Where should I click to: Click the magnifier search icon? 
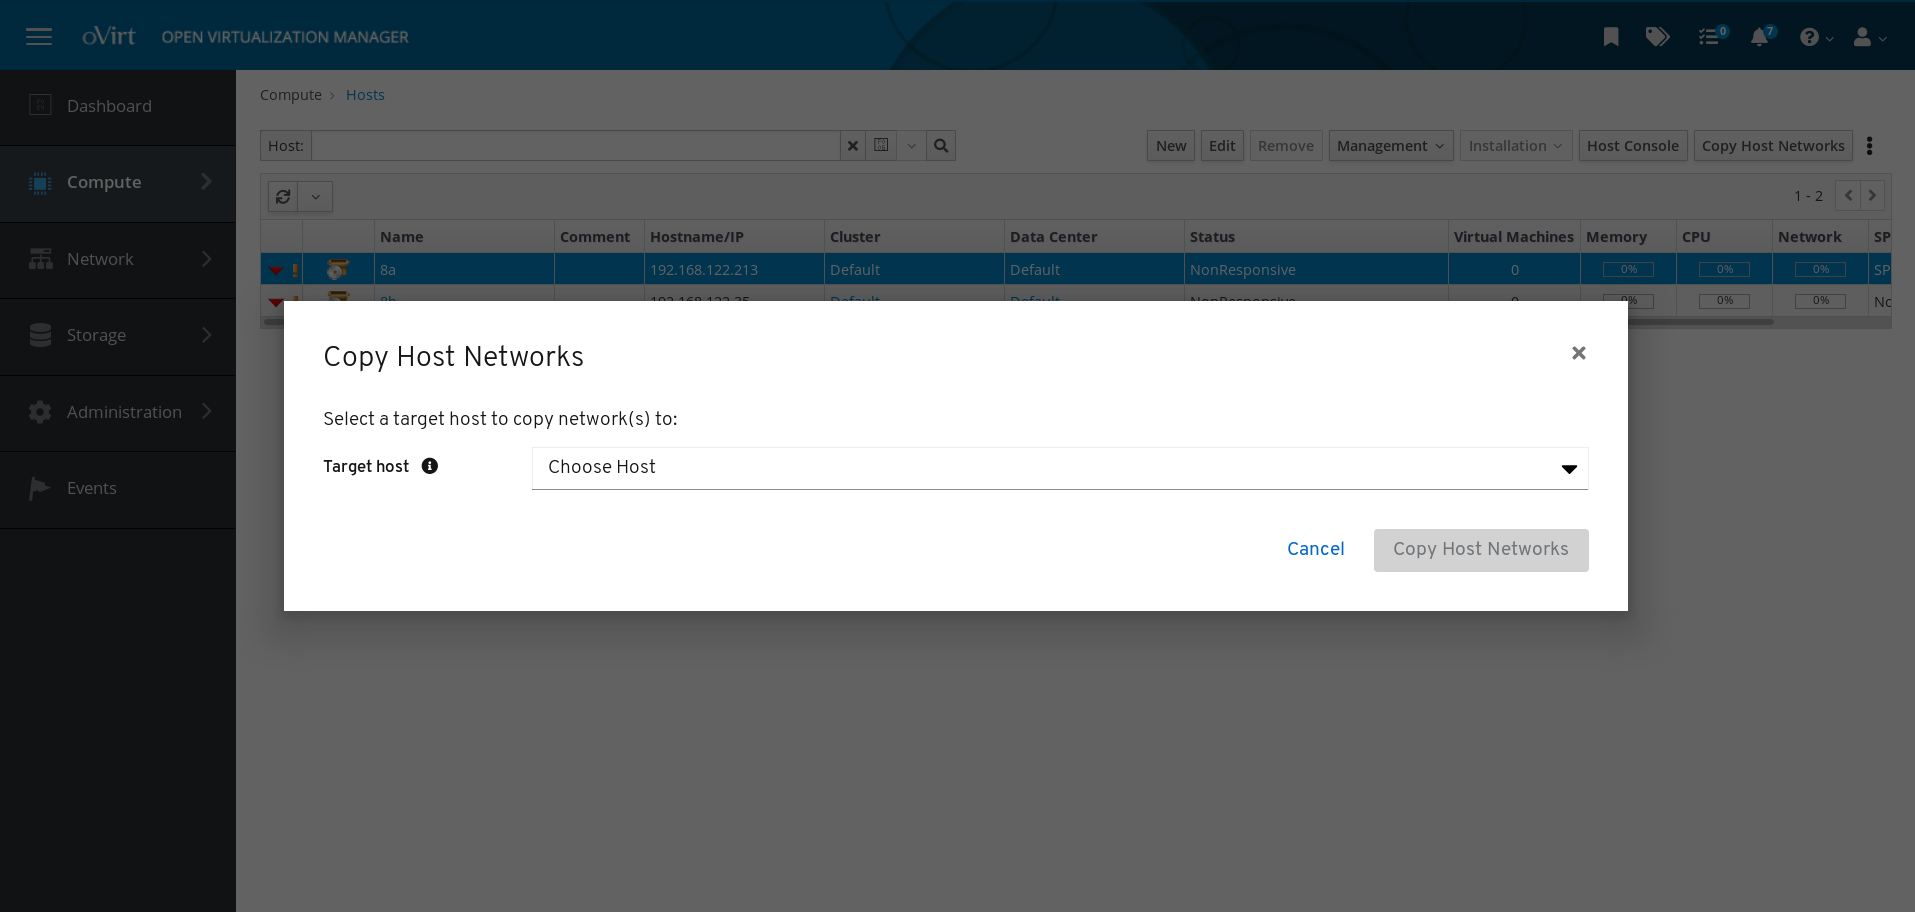(x=940, y=145)
